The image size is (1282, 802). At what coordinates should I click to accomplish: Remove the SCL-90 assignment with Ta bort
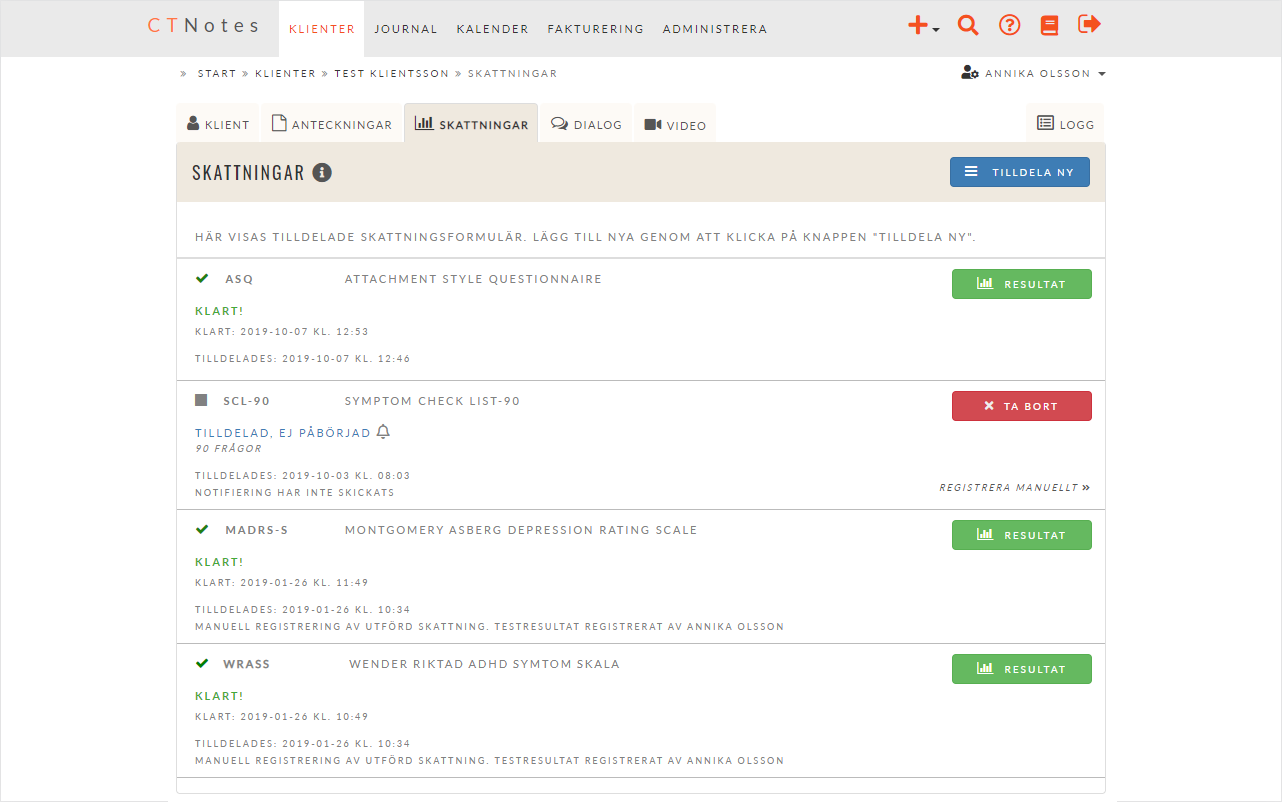[1022, 406]
